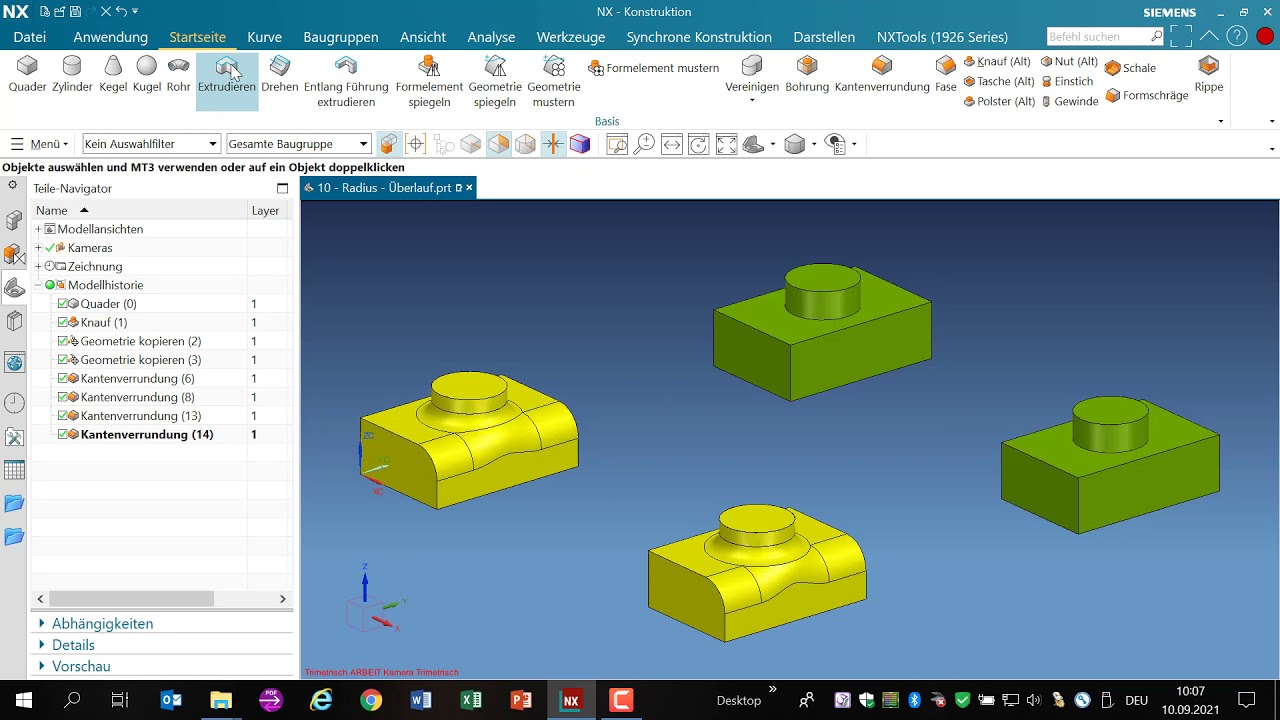Image resolution: width=1280 pixels, height=720 pixels.
Task: Switch to the Kurve tab
Action: tap(265, 37)
